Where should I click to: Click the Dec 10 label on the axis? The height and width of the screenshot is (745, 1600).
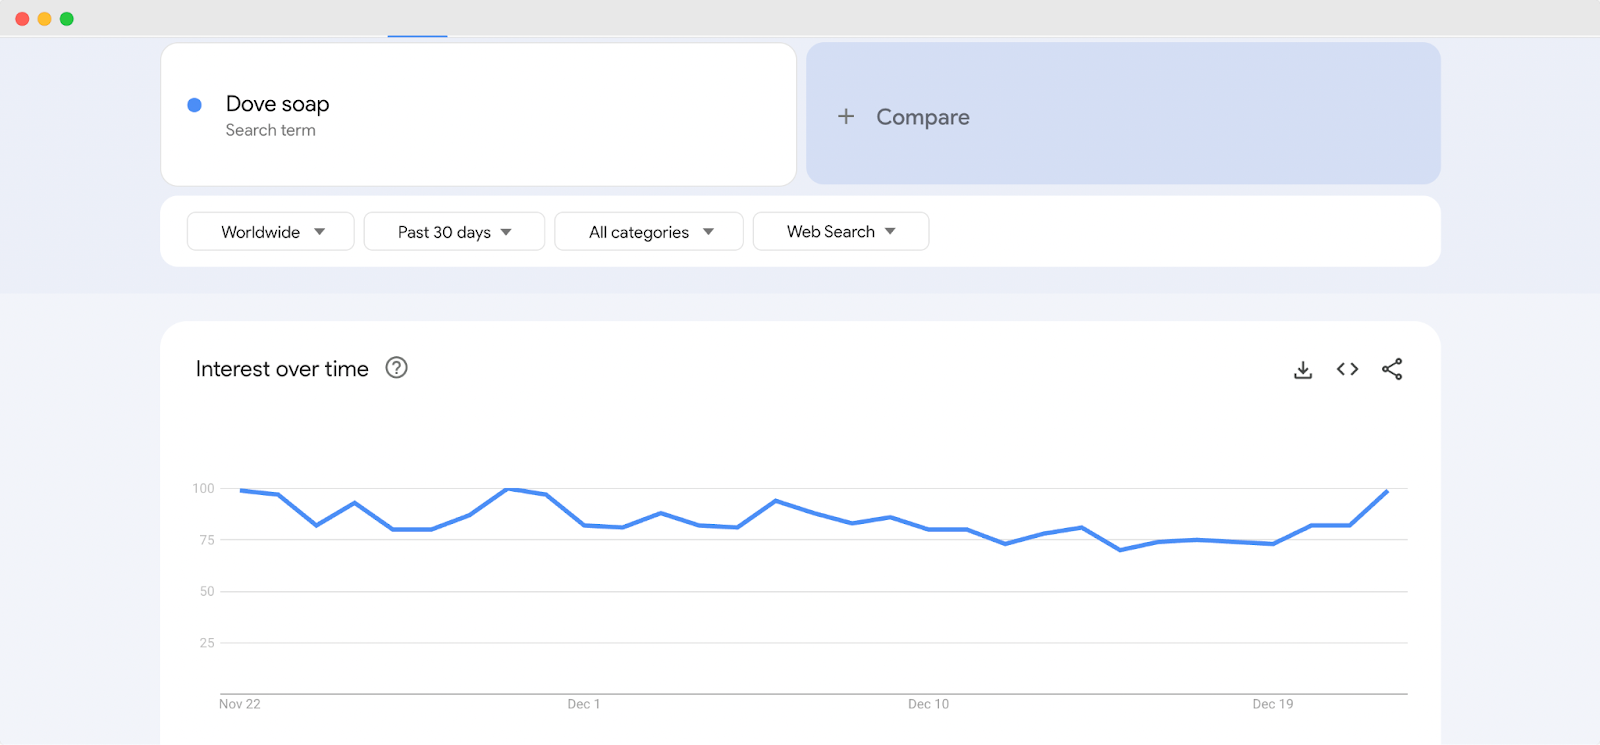[928, 703]
